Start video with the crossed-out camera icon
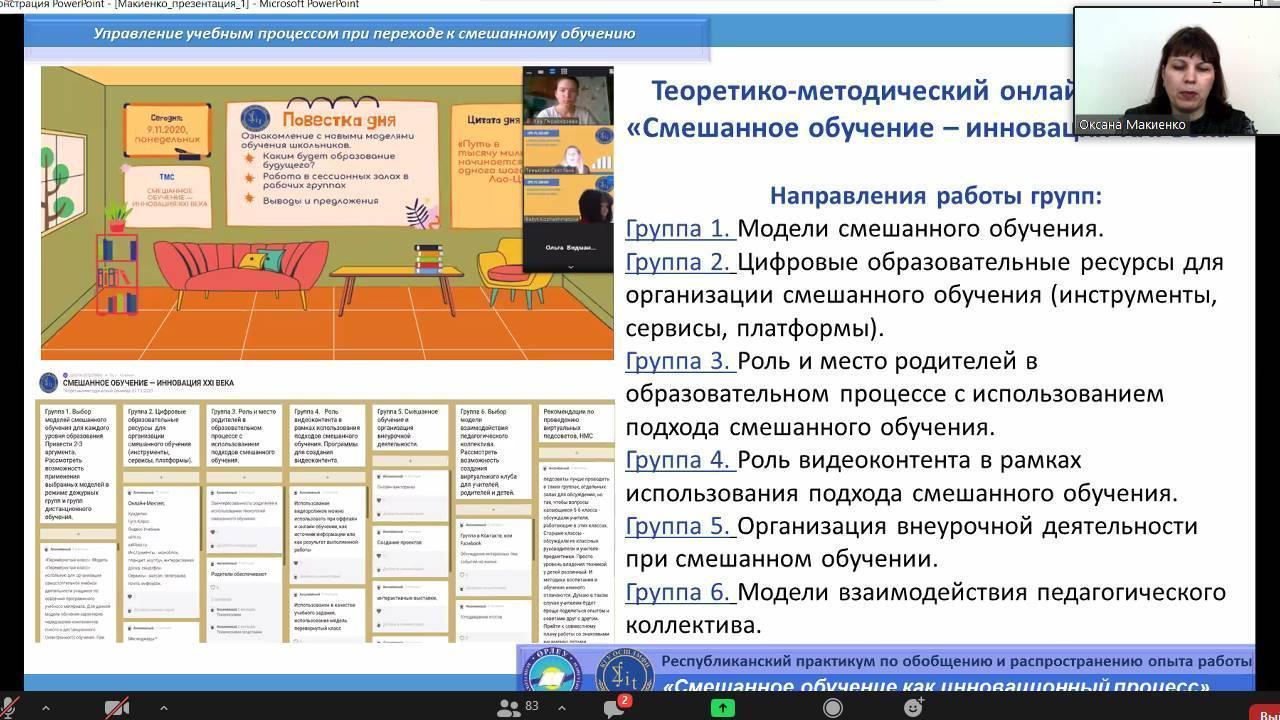The image size is (1280, 720). click(117, 708)
